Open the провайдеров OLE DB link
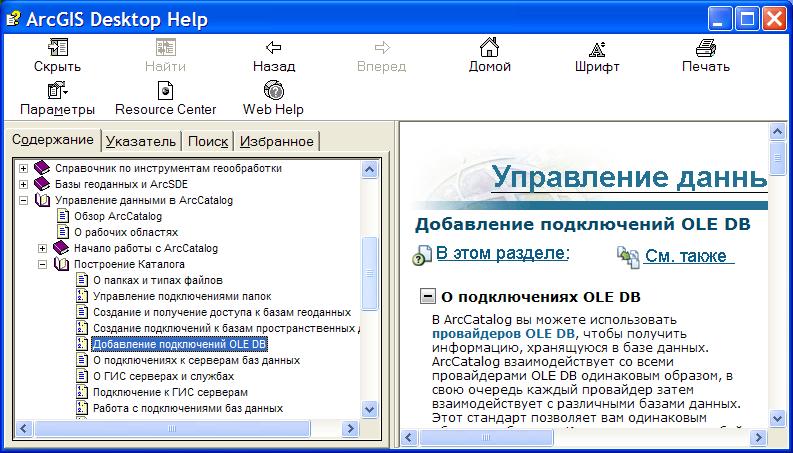Image resolution: width=793 pixels, height=453 pixels. (503, 334)
